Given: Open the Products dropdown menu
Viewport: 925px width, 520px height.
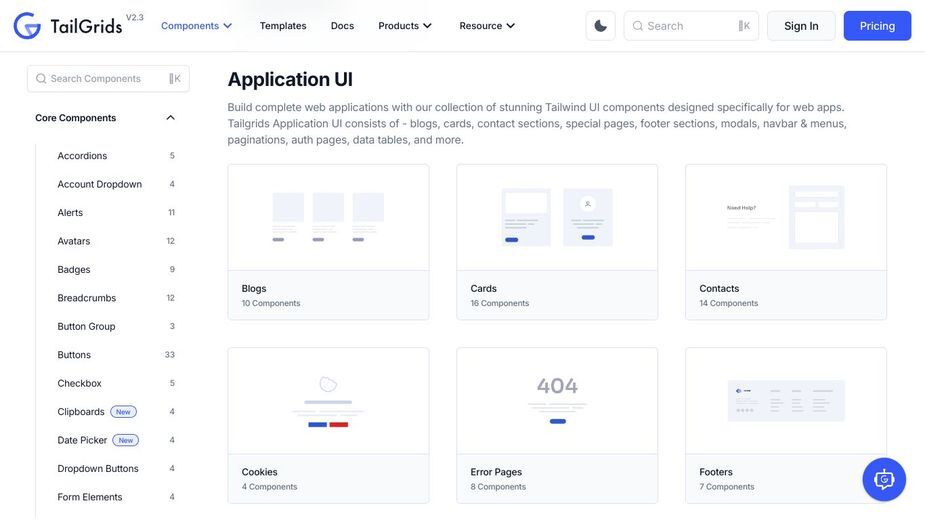Looking at the screenshot, I should [405, 26].
